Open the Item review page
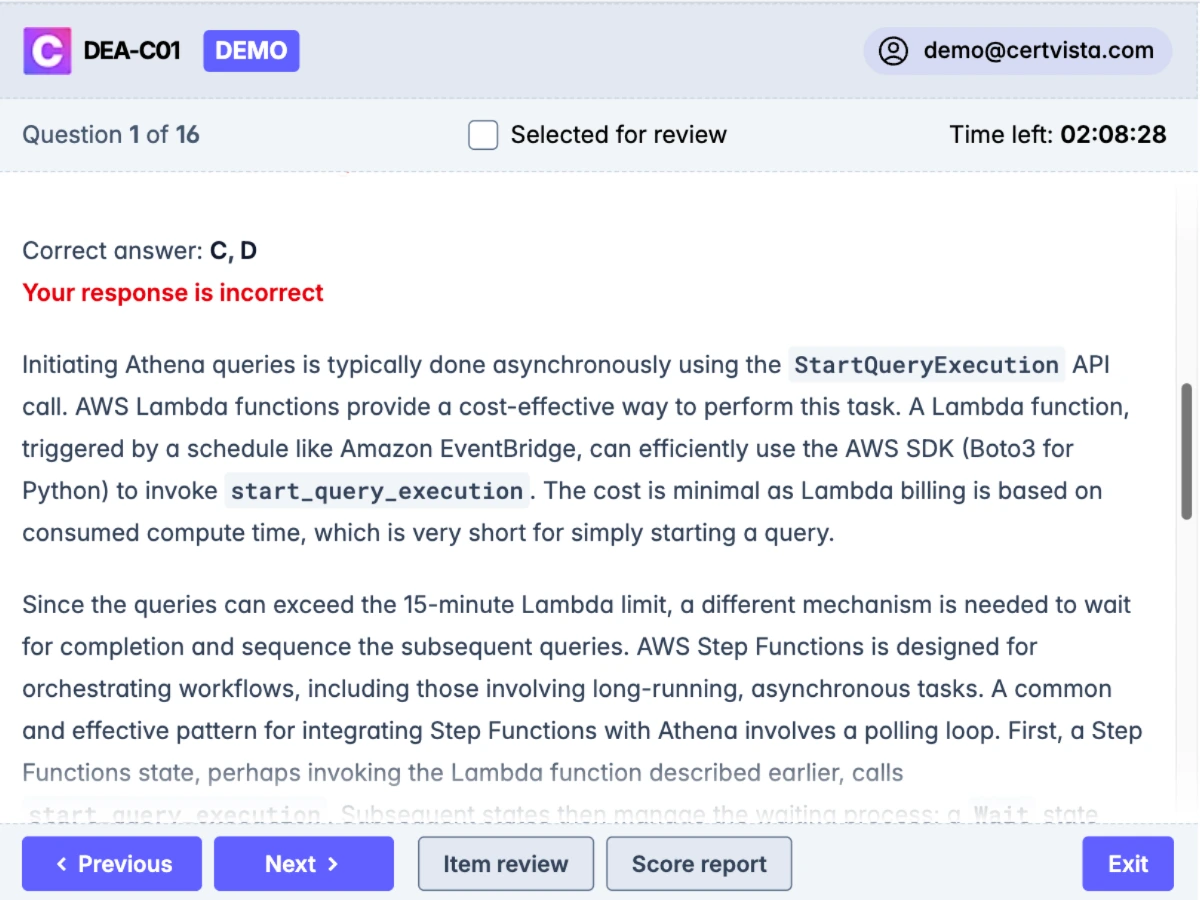This screenshot has width=1200, height=900. tap(505, 864)
